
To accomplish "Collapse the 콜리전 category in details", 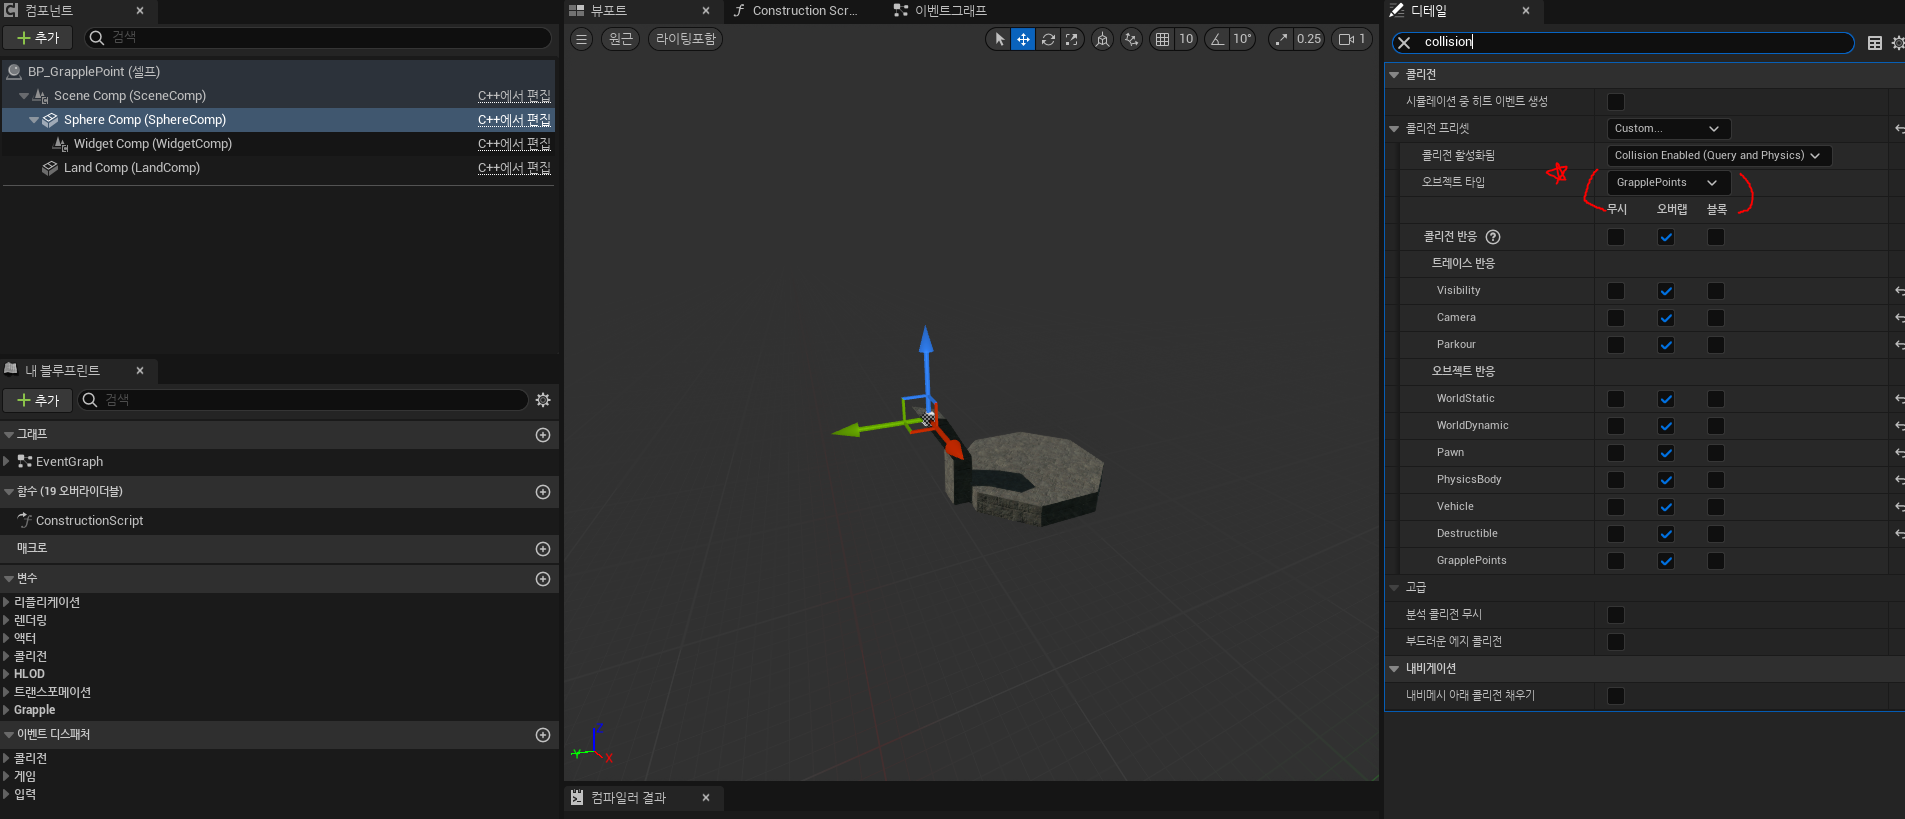I will pyautogui.click(x=1395, y=75).
